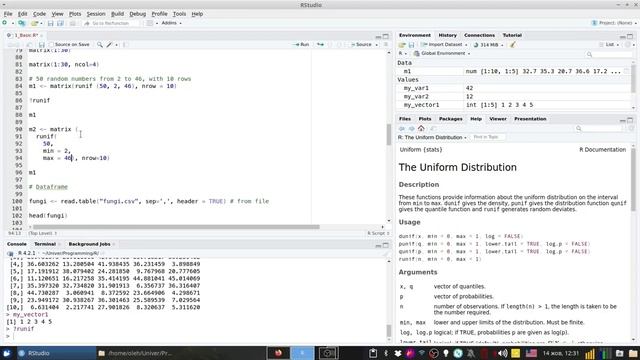Open the Code menu
Screen dimensions: 640x360
[39, 14]
